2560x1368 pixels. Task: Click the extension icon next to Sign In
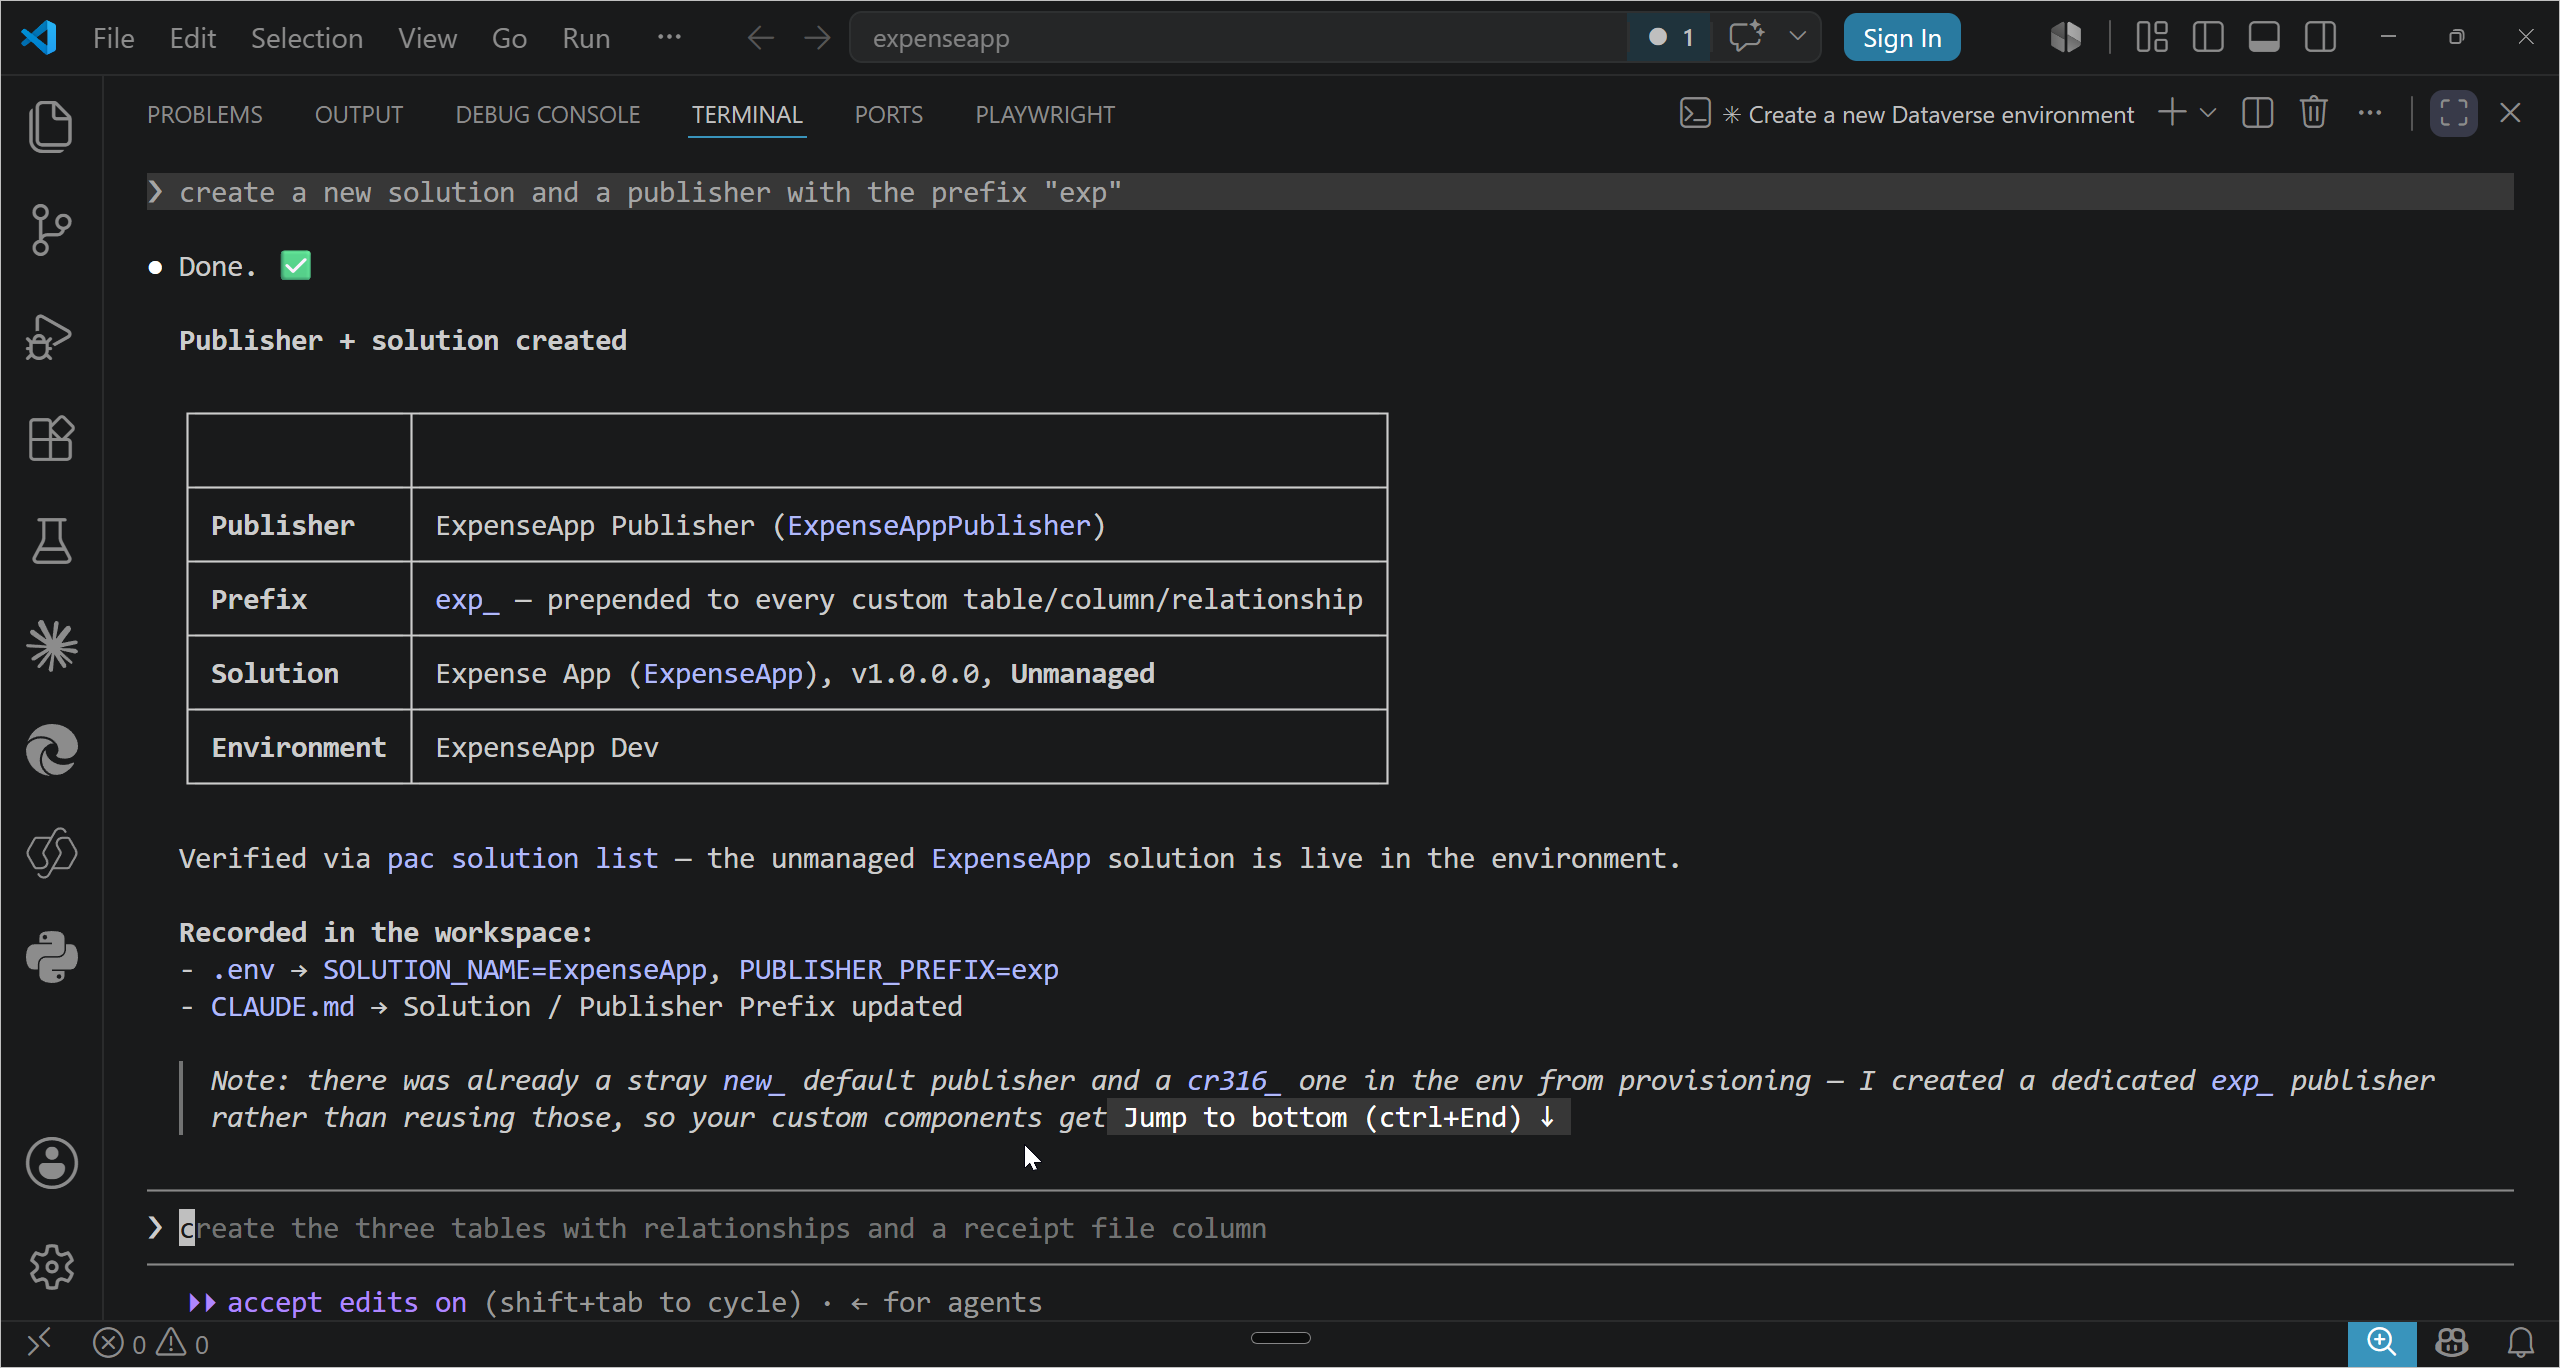coord(2066,38)
